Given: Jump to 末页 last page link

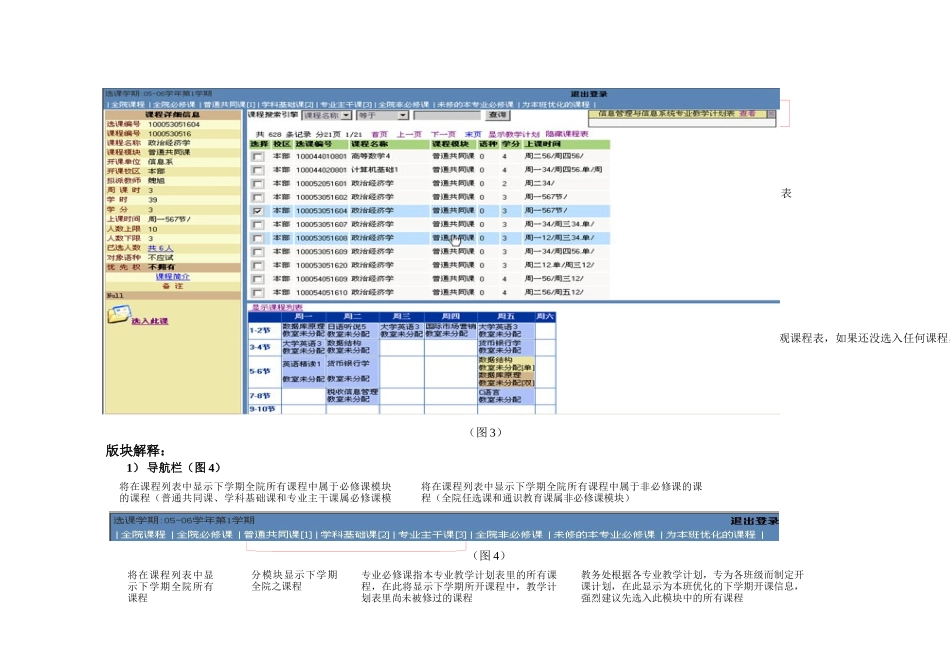Looking at the screenshot, I should coord(473,134).
